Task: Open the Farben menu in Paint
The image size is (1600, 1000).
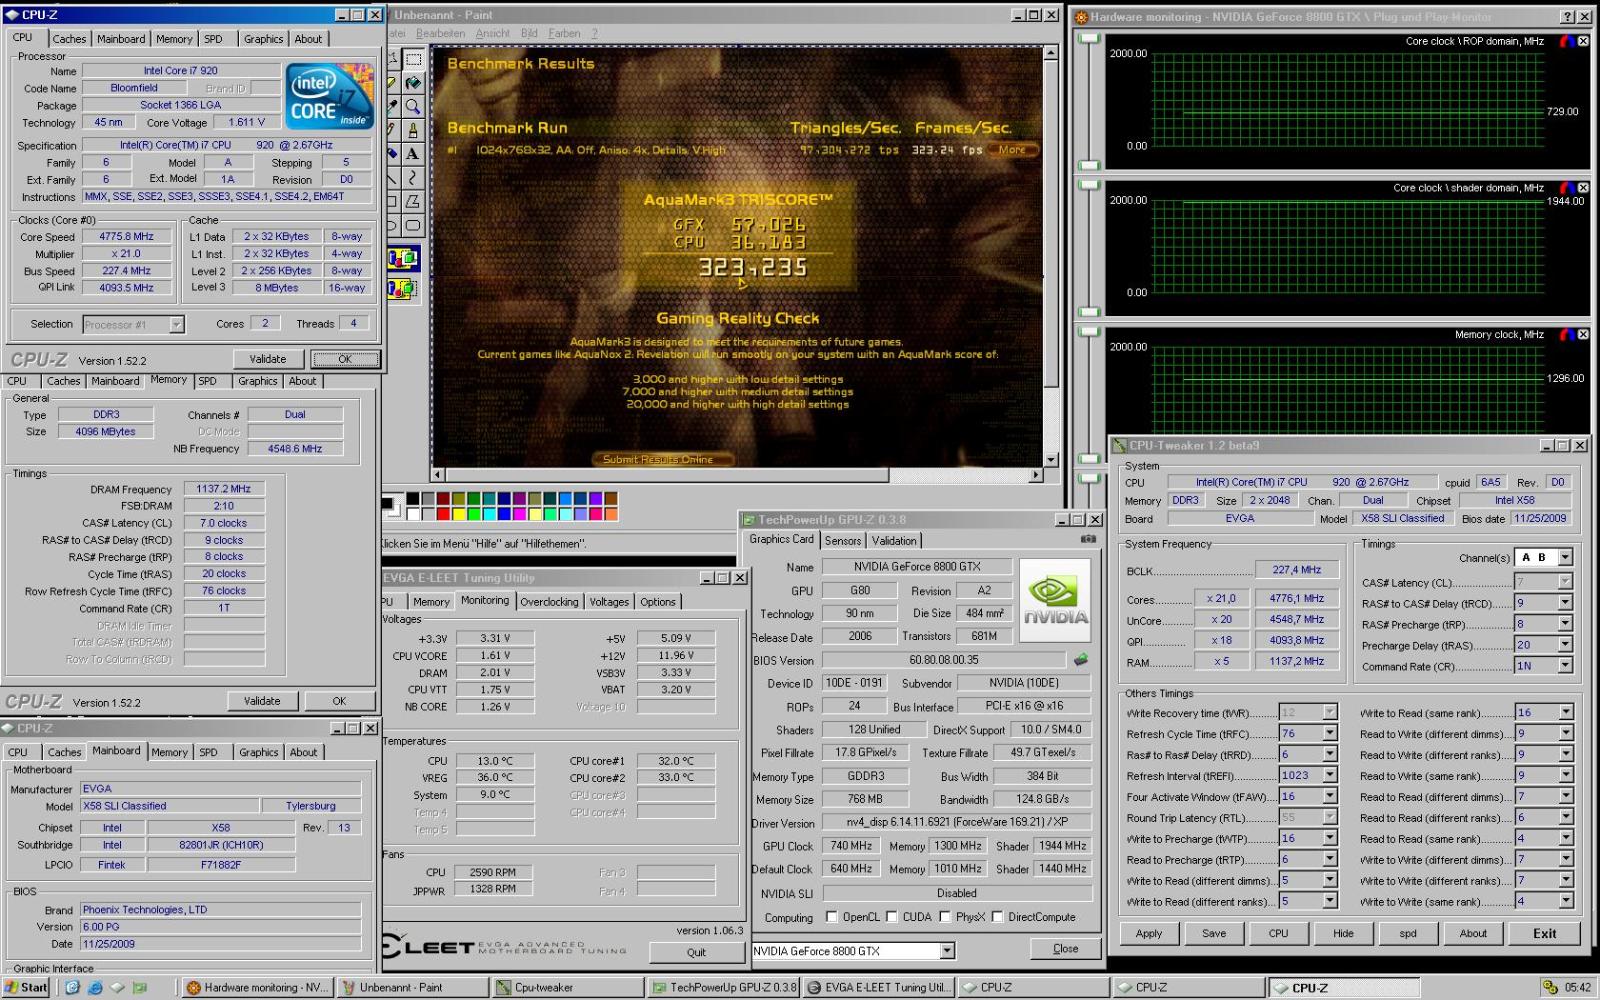Action: point(564,33)
